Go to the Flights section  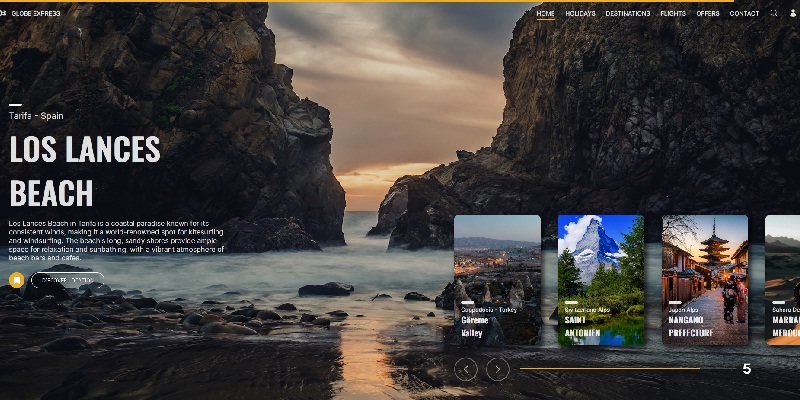(673, 14)
